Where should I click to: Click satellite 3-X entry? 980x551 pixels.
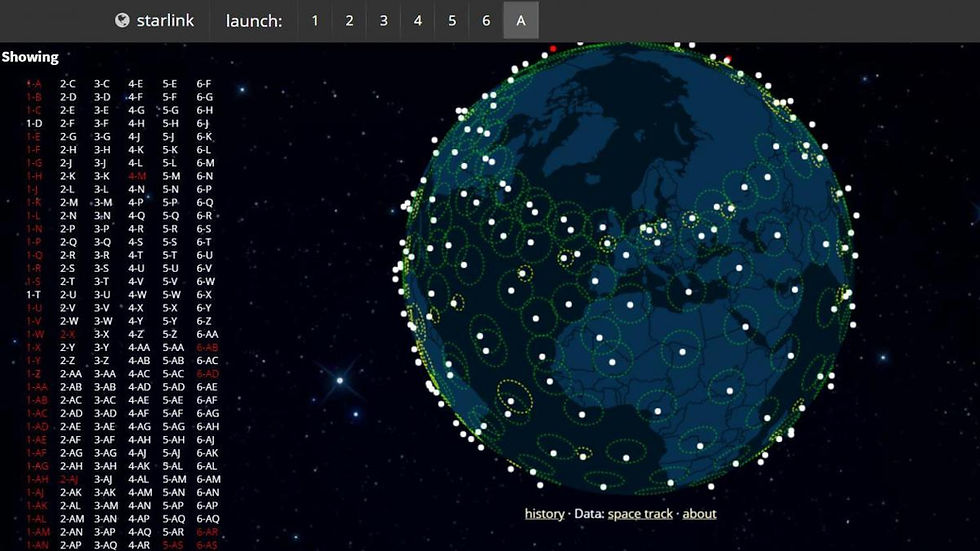point(102,334)
